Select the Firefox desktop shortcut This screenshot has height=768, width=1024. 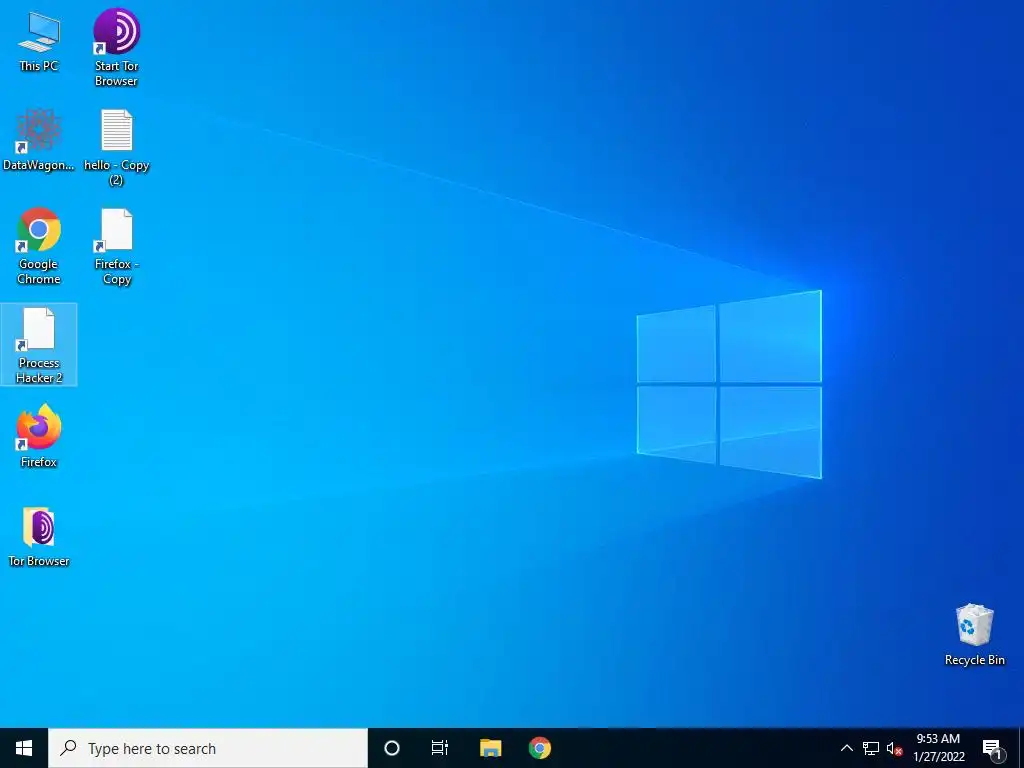pyautogui.click(x=39, y=436)
